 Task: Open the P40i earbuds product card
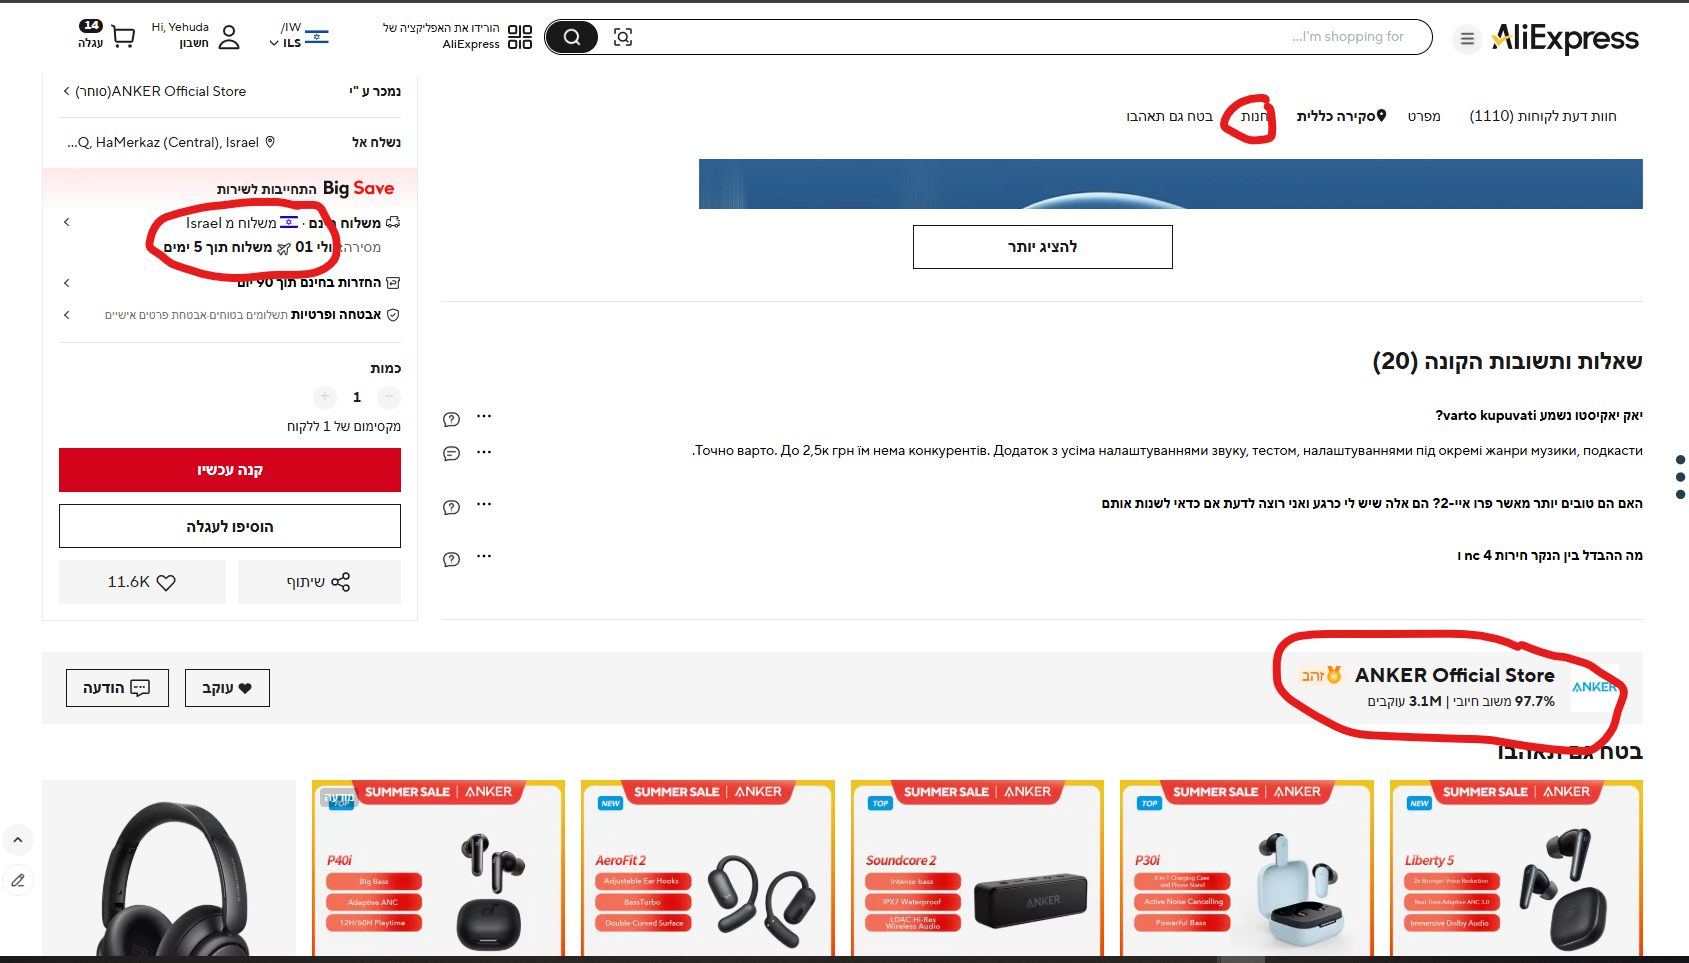[x=438, y=868]
